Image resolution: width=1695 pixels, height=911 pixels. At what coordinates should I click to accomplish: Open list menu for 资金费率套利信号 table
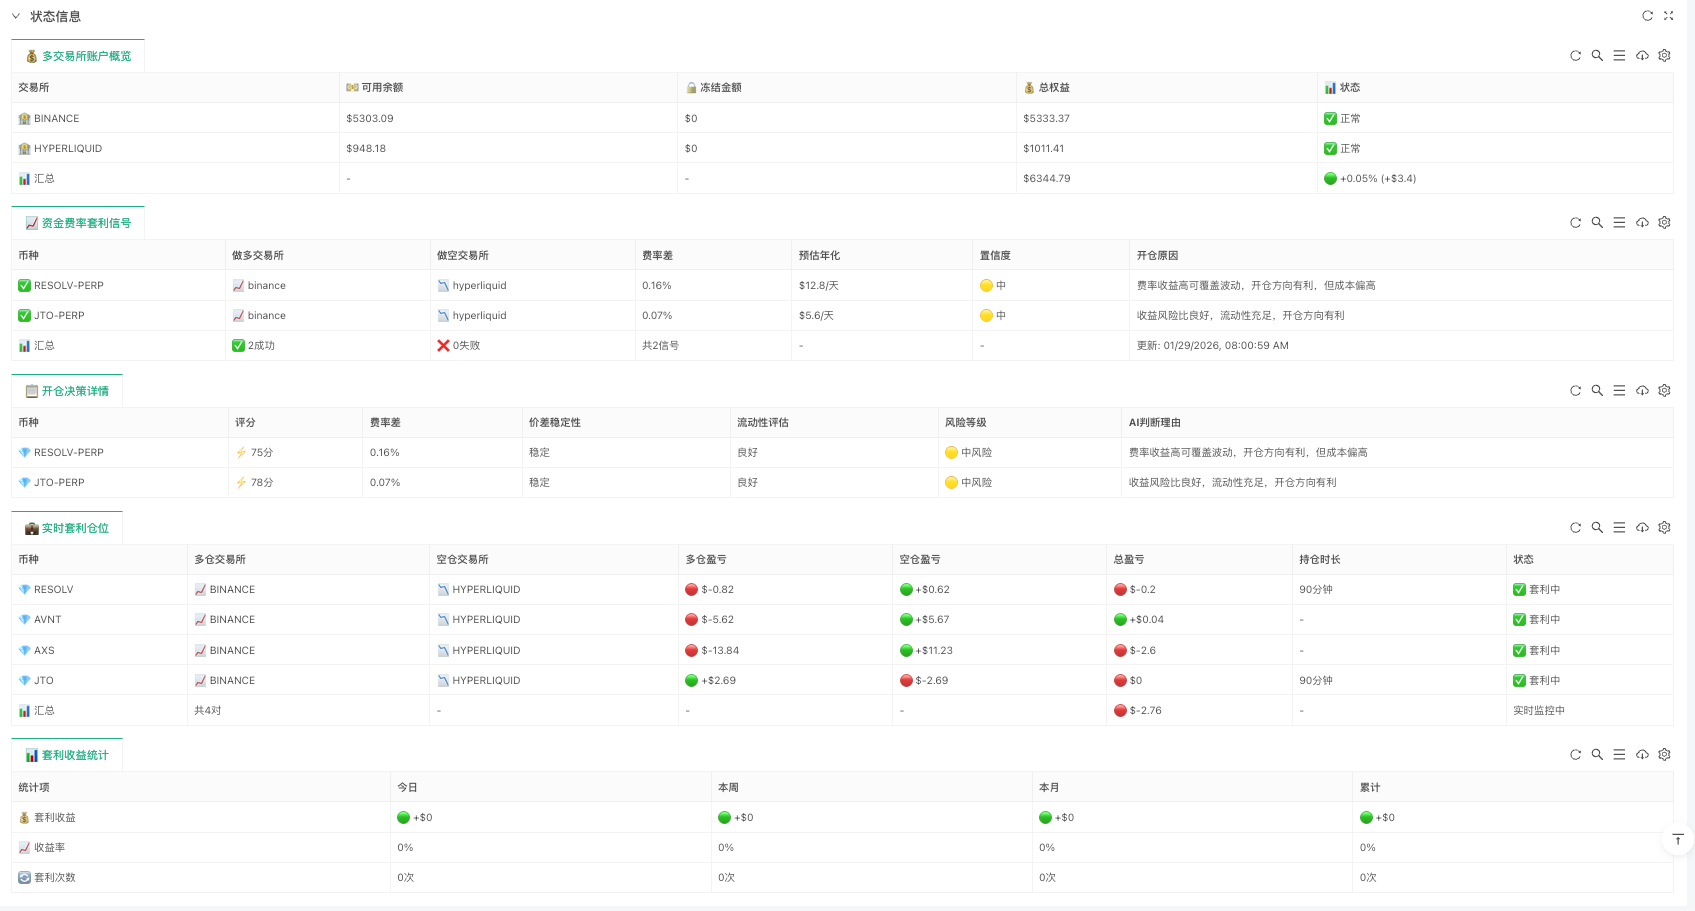pyautogui.click(x=1619, y=223)
